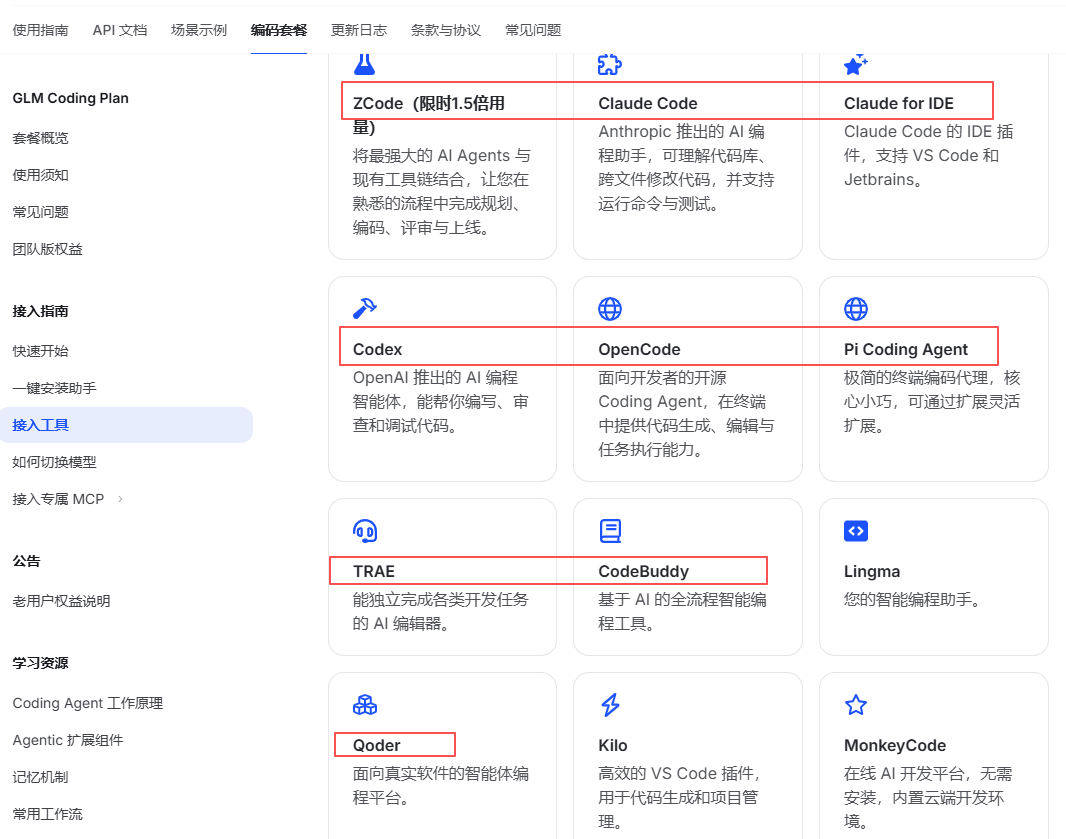Open the OpenCode card title
This screenshot has height=839, width=1066.
tap(639, 349)
